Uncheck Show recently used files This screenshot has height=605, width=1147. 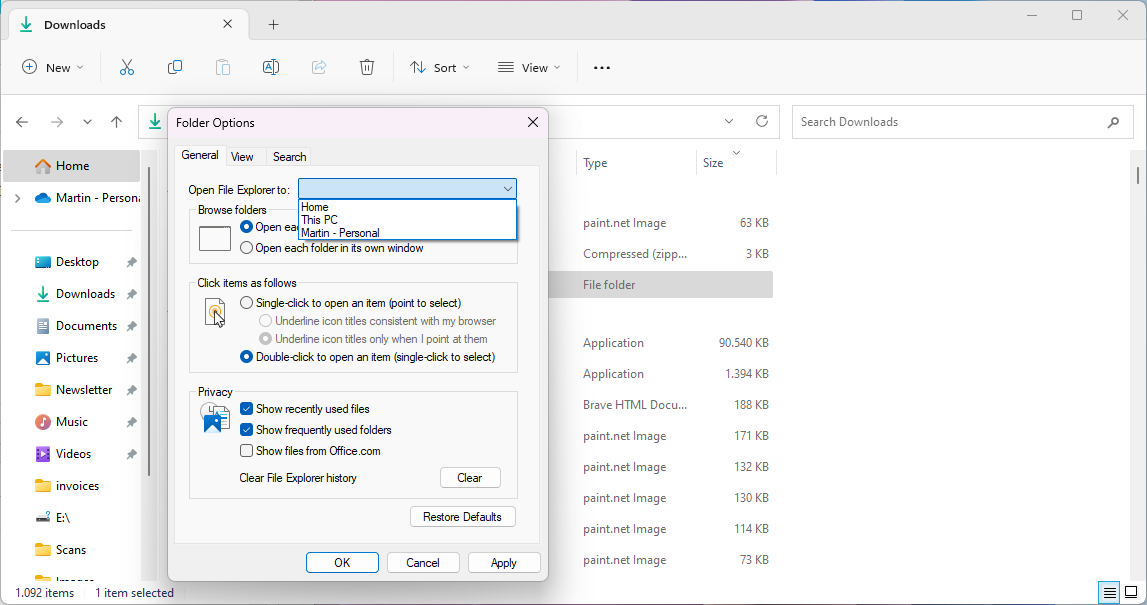(246, 408)
